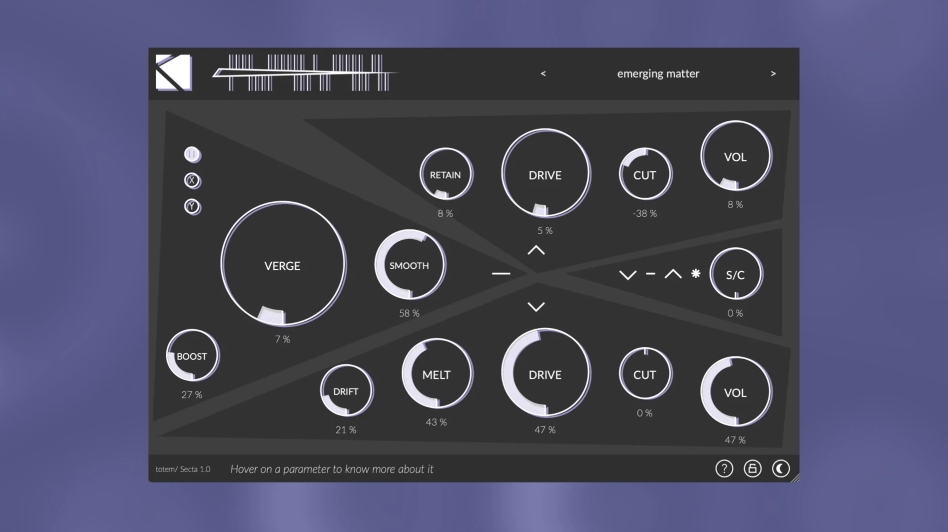Click the dash icon between the sidechain chevrons
This screenshot has height=532, width=948.
click(x=650, y=274)
